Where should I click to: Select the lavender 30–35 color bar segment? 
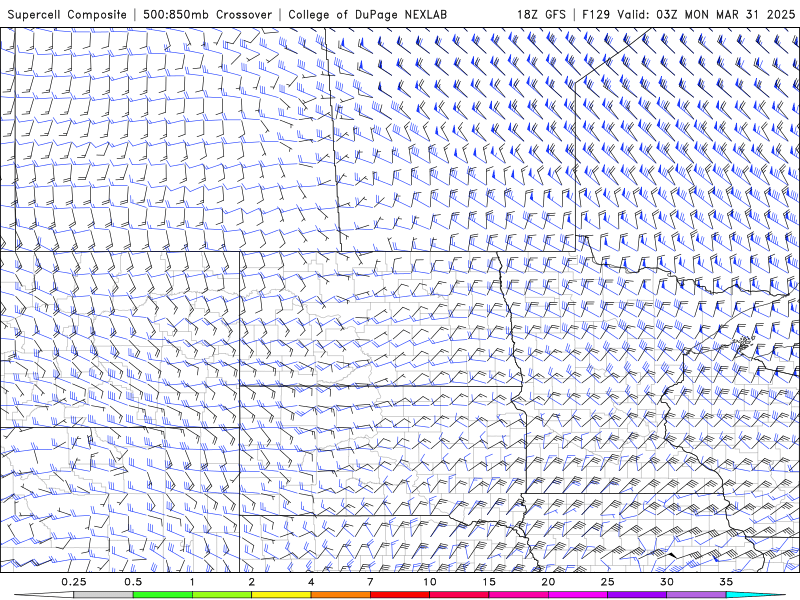(x=696, y=595)
